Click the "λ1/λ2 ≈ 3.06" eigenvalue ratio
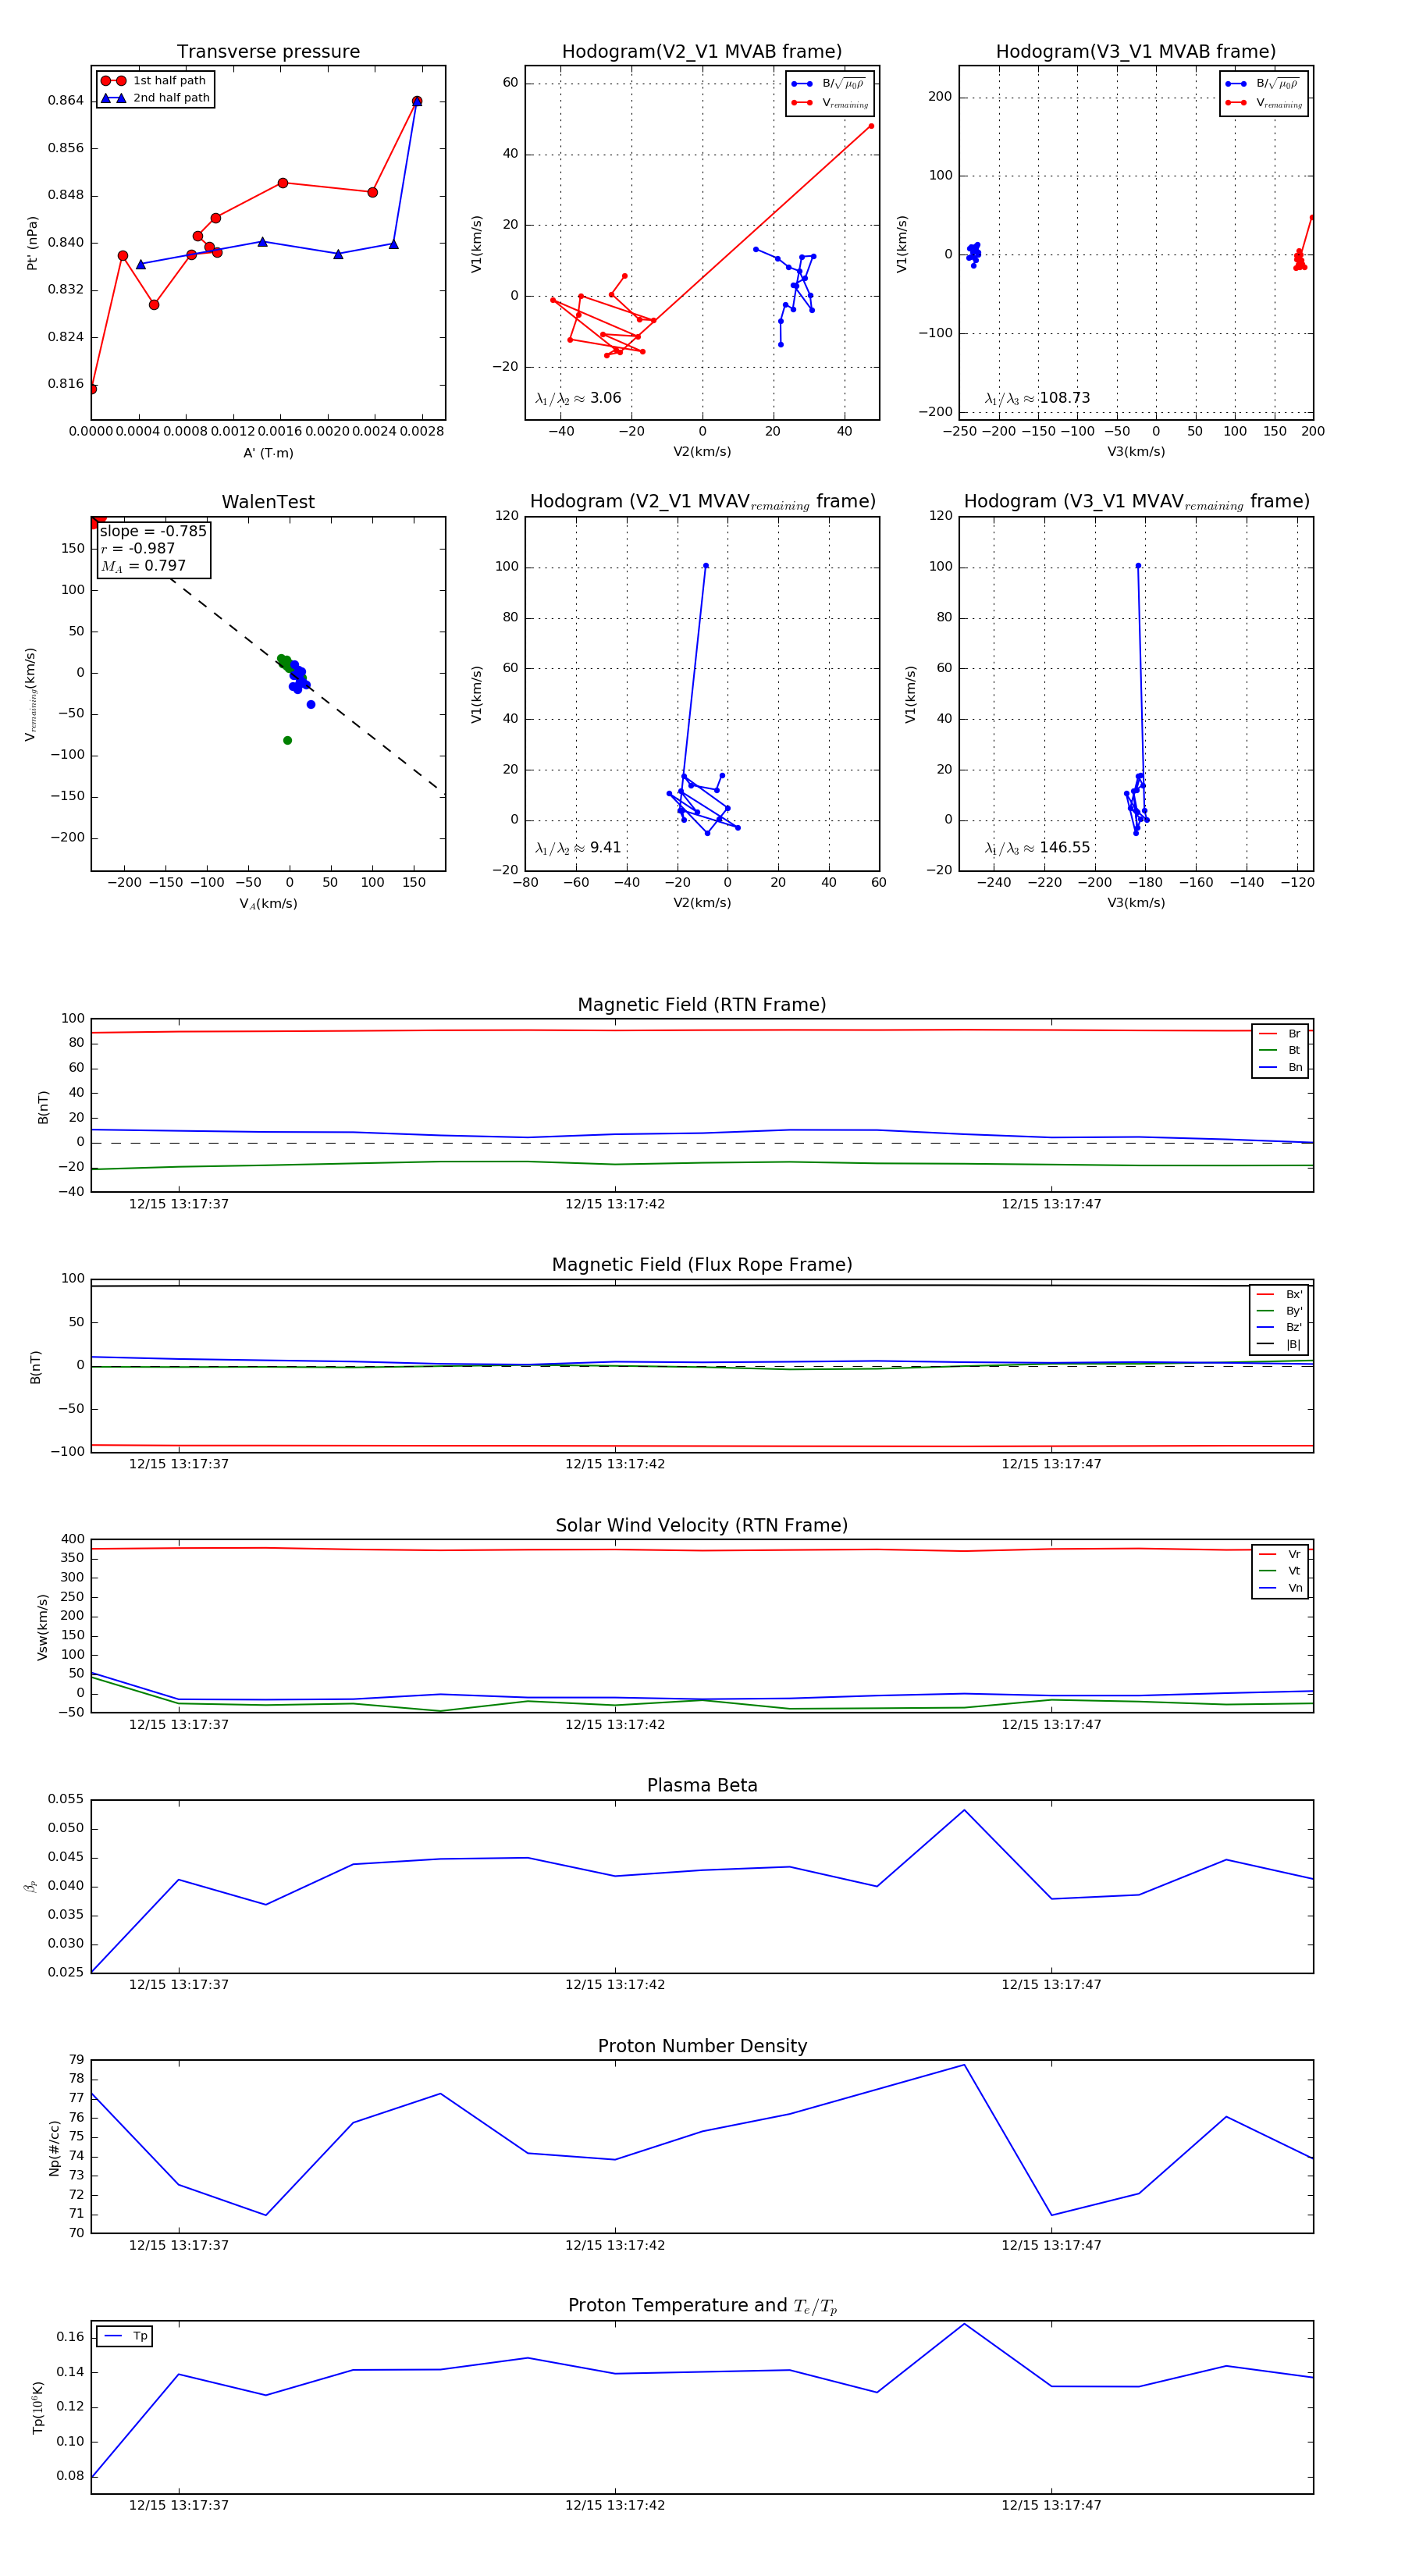This screenshot has height=2576, width=1405. (578, 398)
